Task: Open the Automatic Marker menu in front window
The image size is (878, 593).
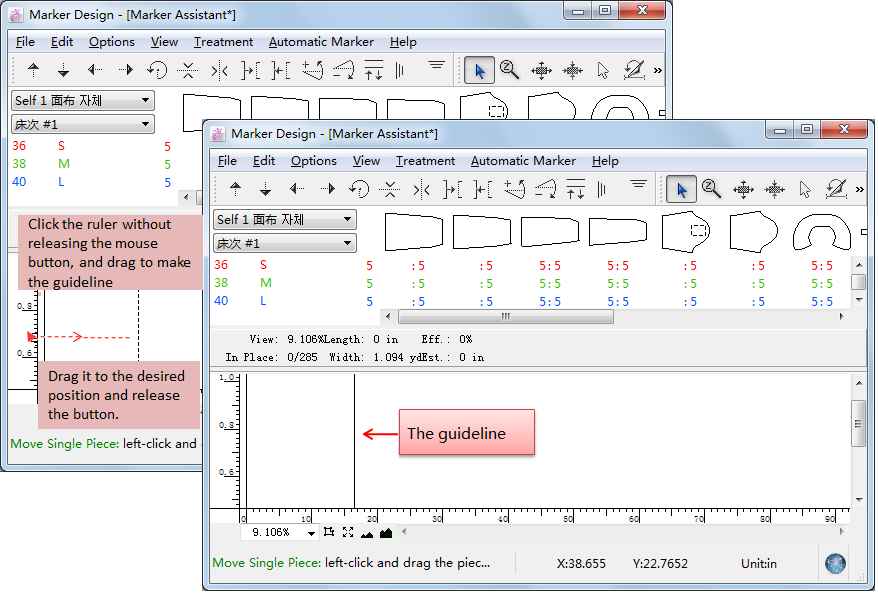Action: [523, 161]
